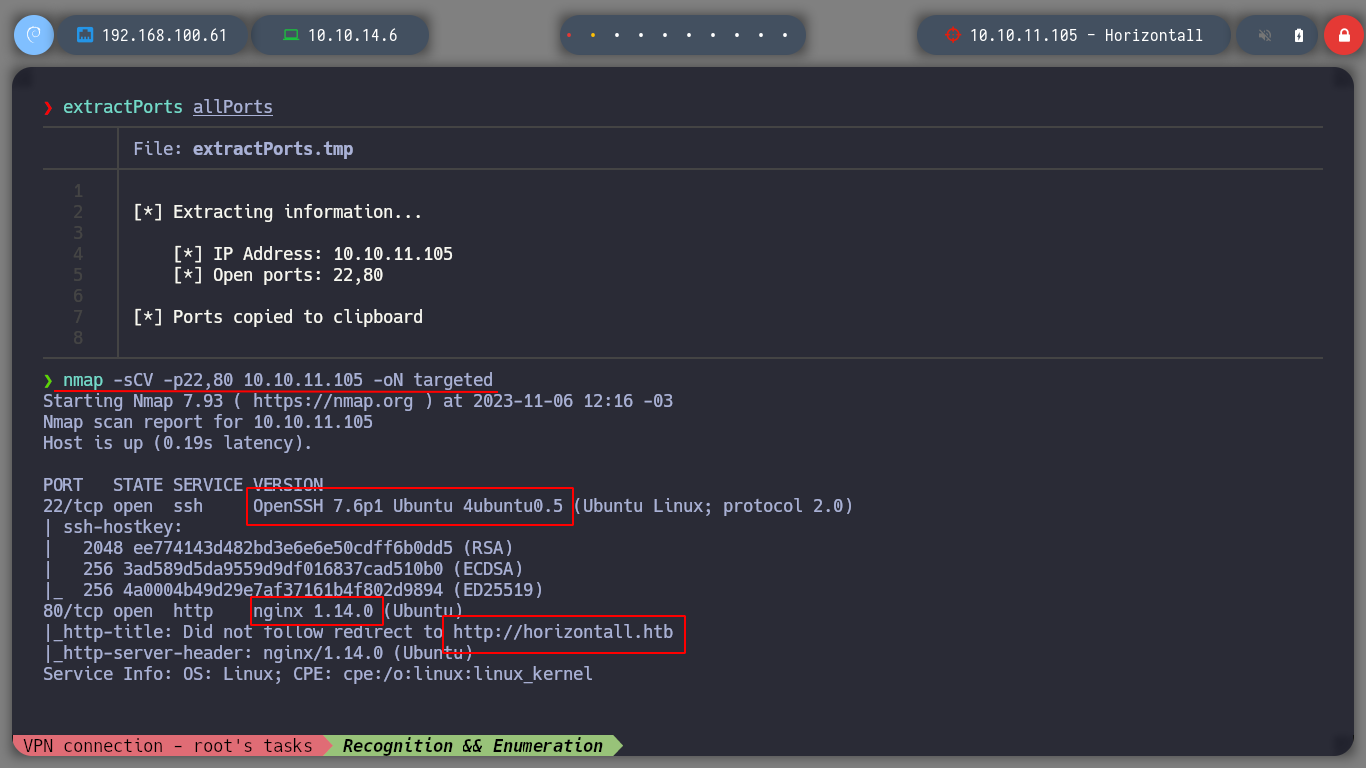Click the 'File: extractPorts.tmp' header
1366x768 pixels.
point(243,149)
